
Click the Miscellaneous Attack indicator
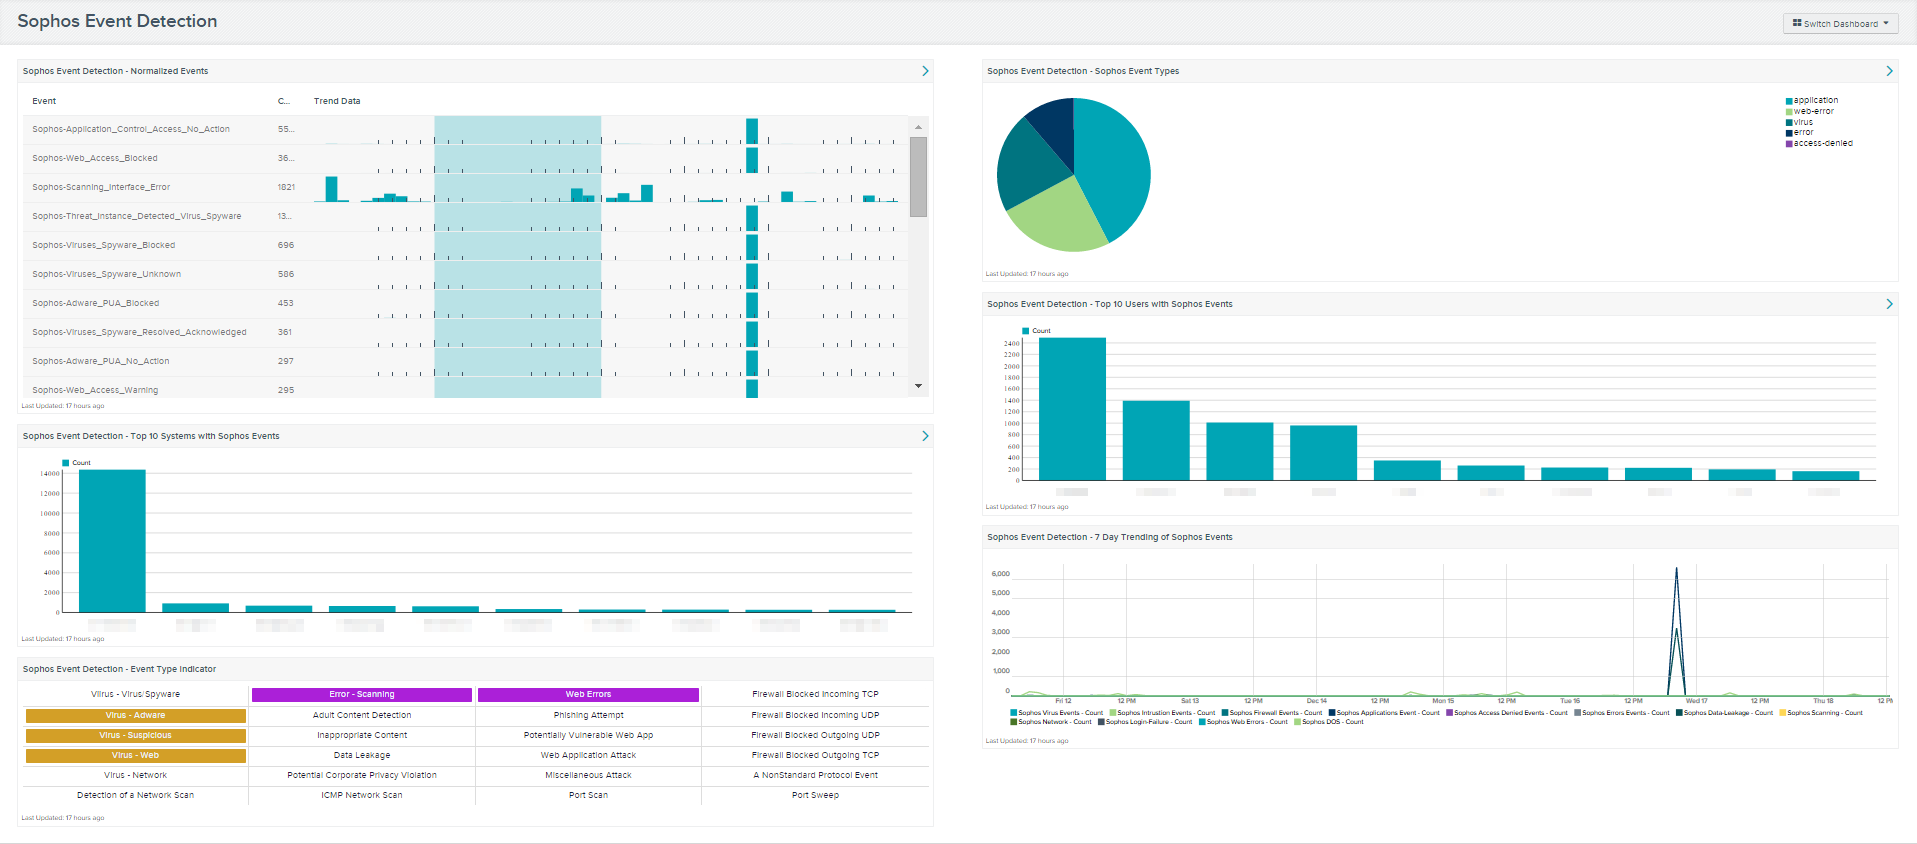588,775
